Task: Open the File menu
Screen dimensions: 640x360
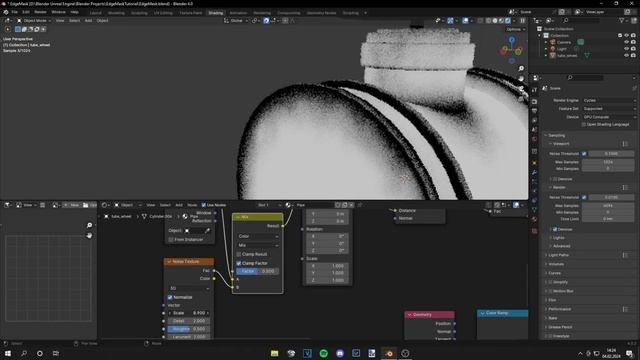Action: 14,12
